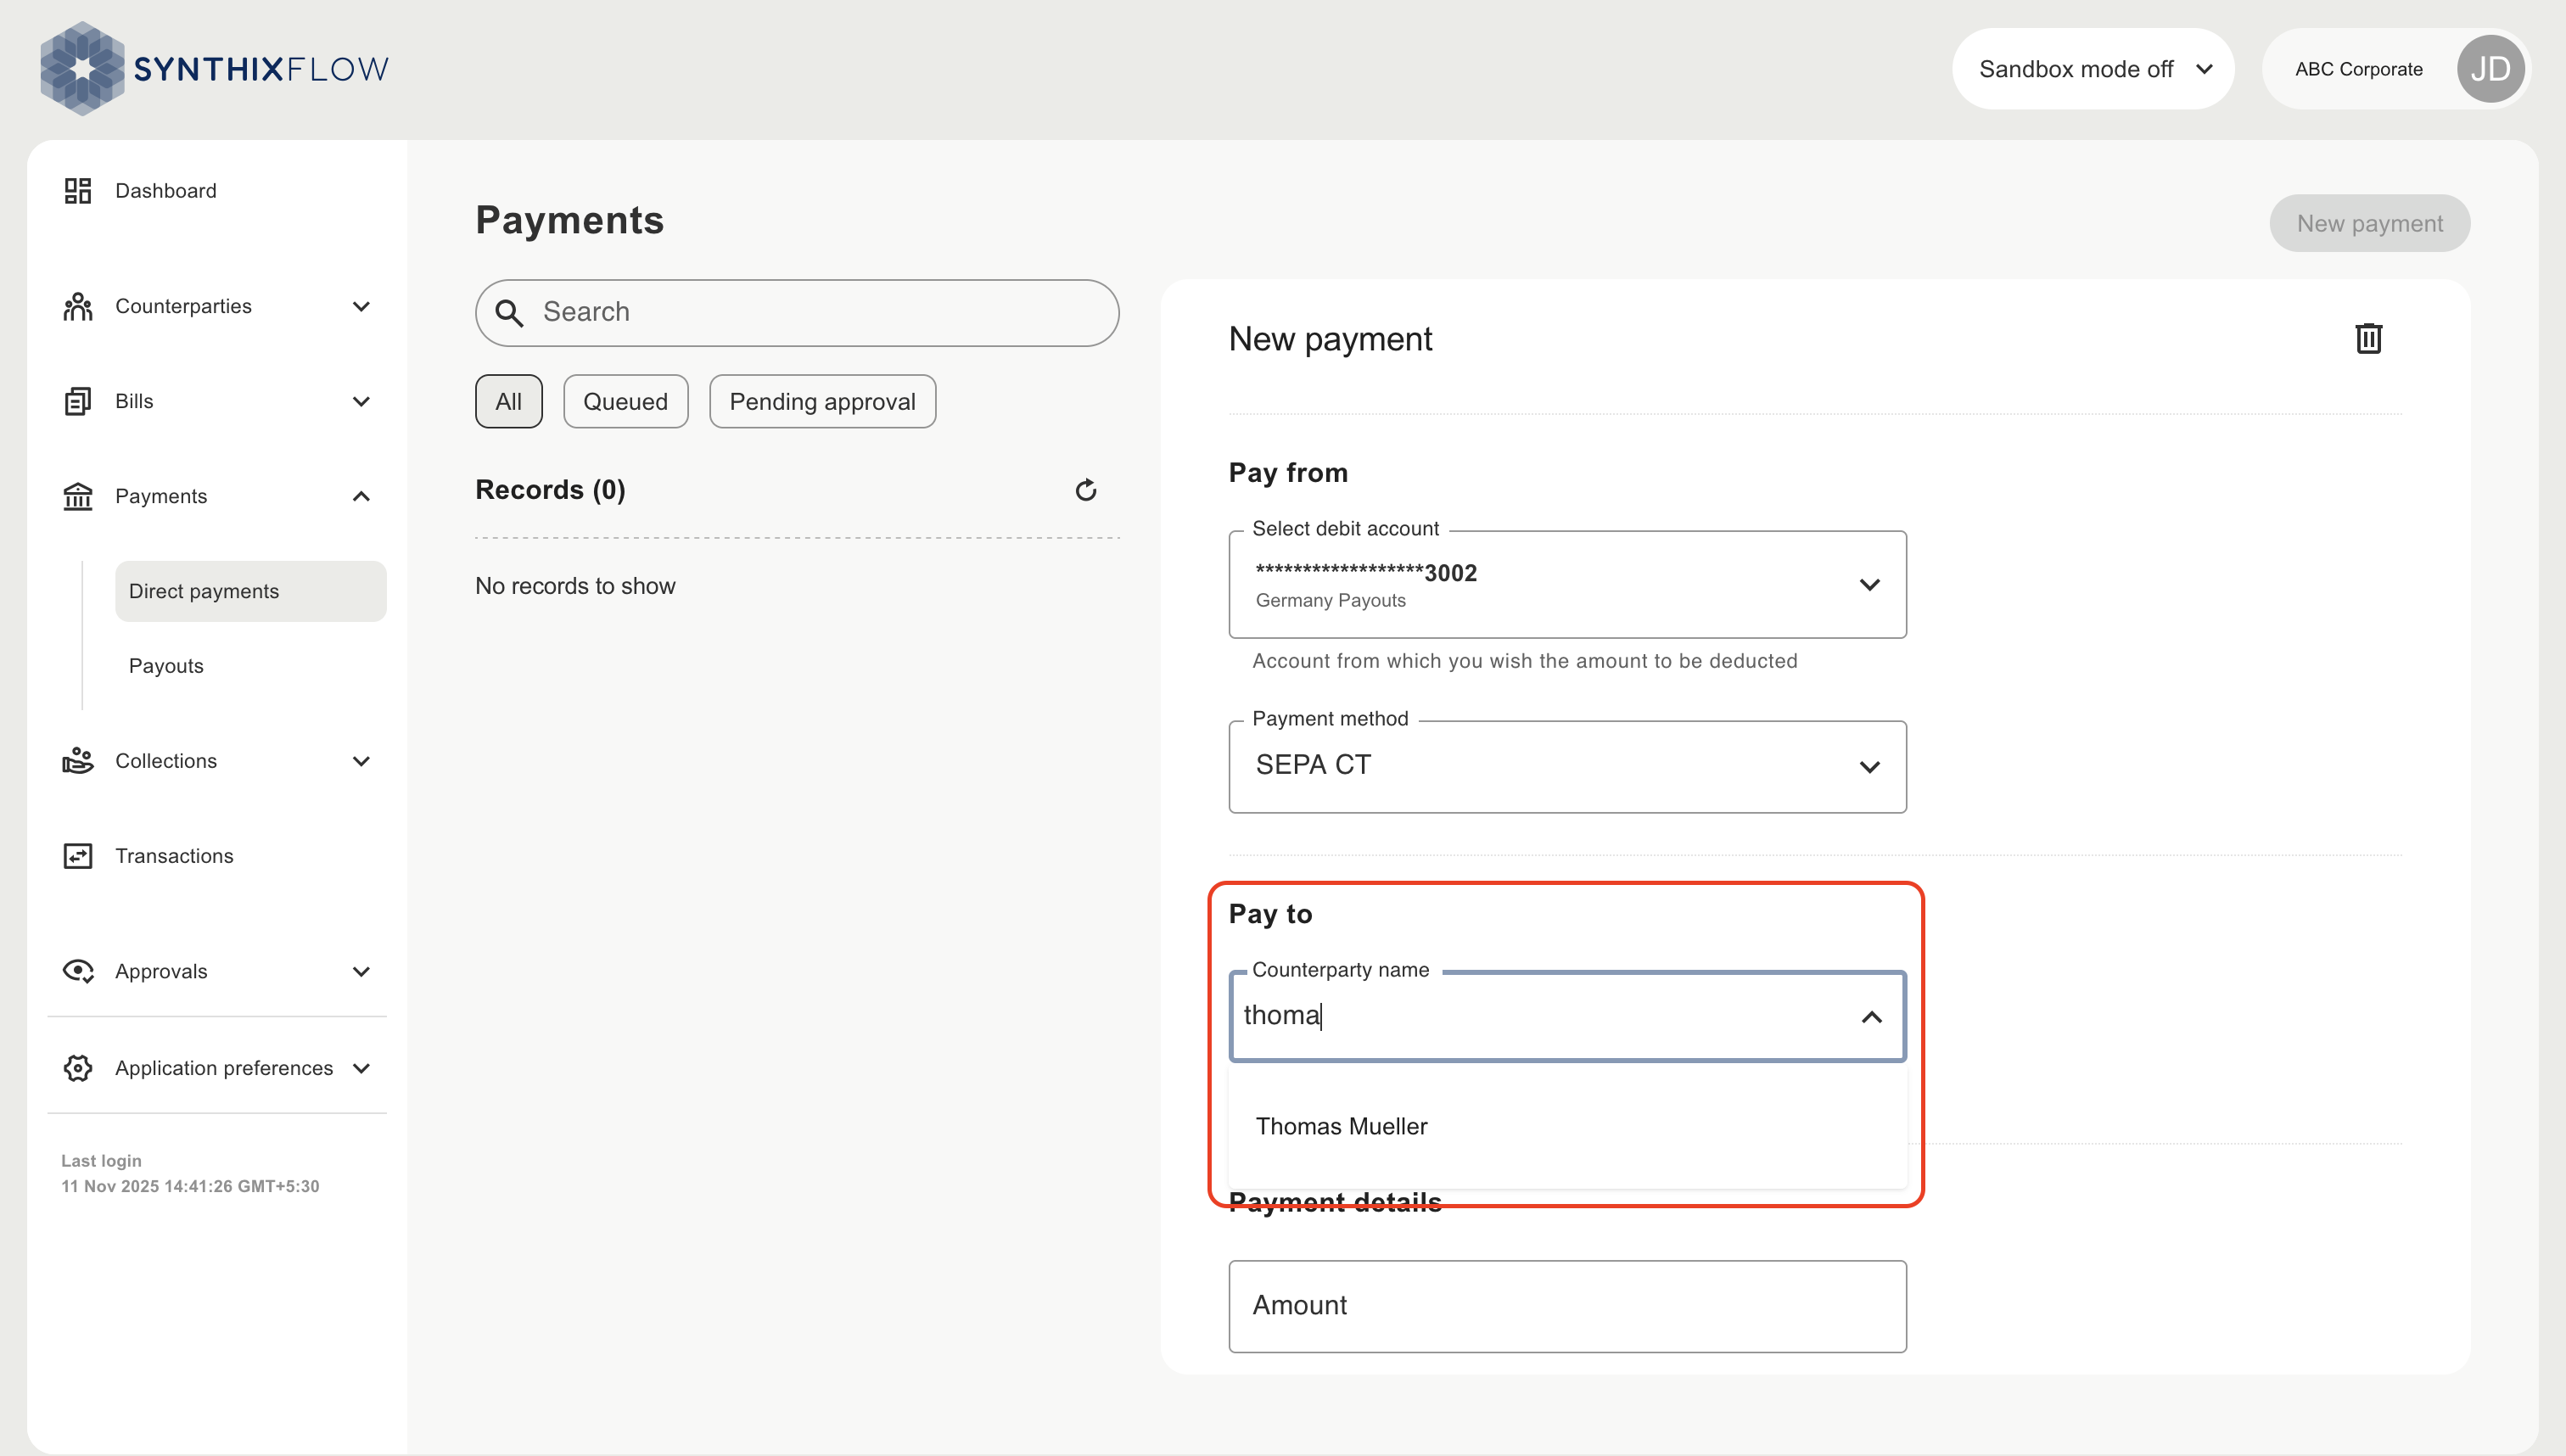This screenshot has width=2566, height=1456.
Task: Click the search magnifier icon
Action: point(509,313)
